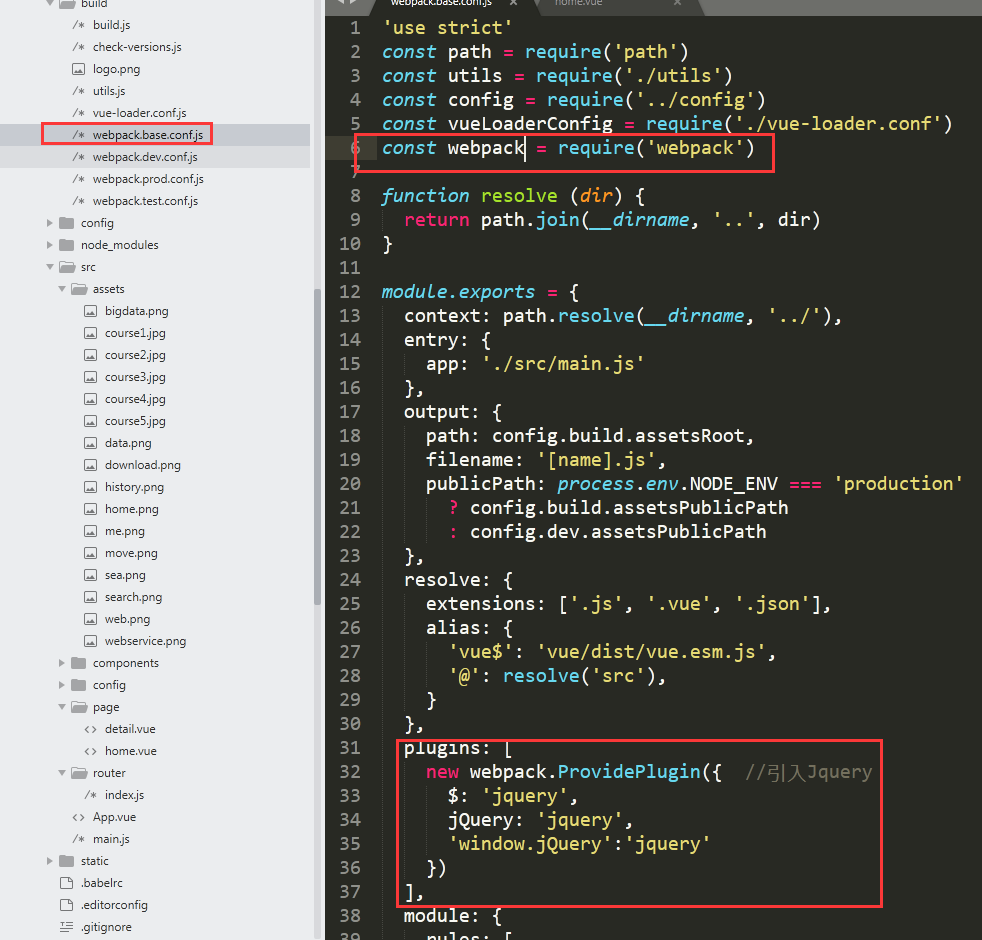Expand the top-level config folder arrow

pyautogui.click(x=49, y=223)
